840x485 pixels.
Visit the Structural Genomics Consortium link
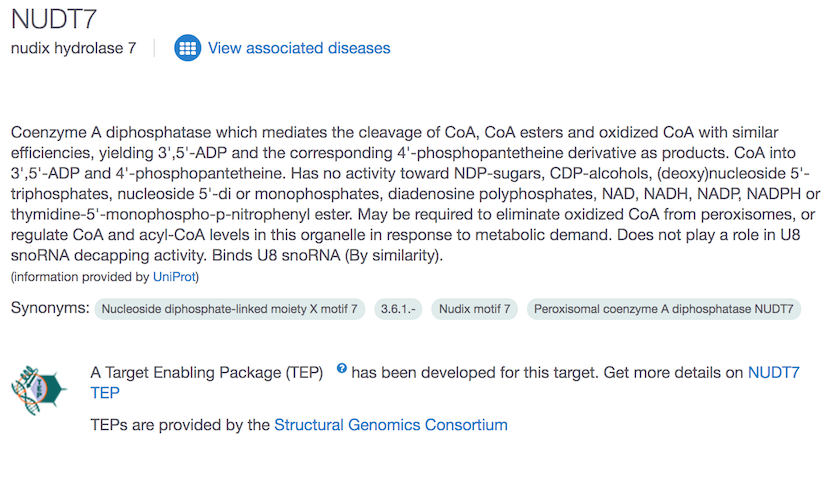coord(391,425)
